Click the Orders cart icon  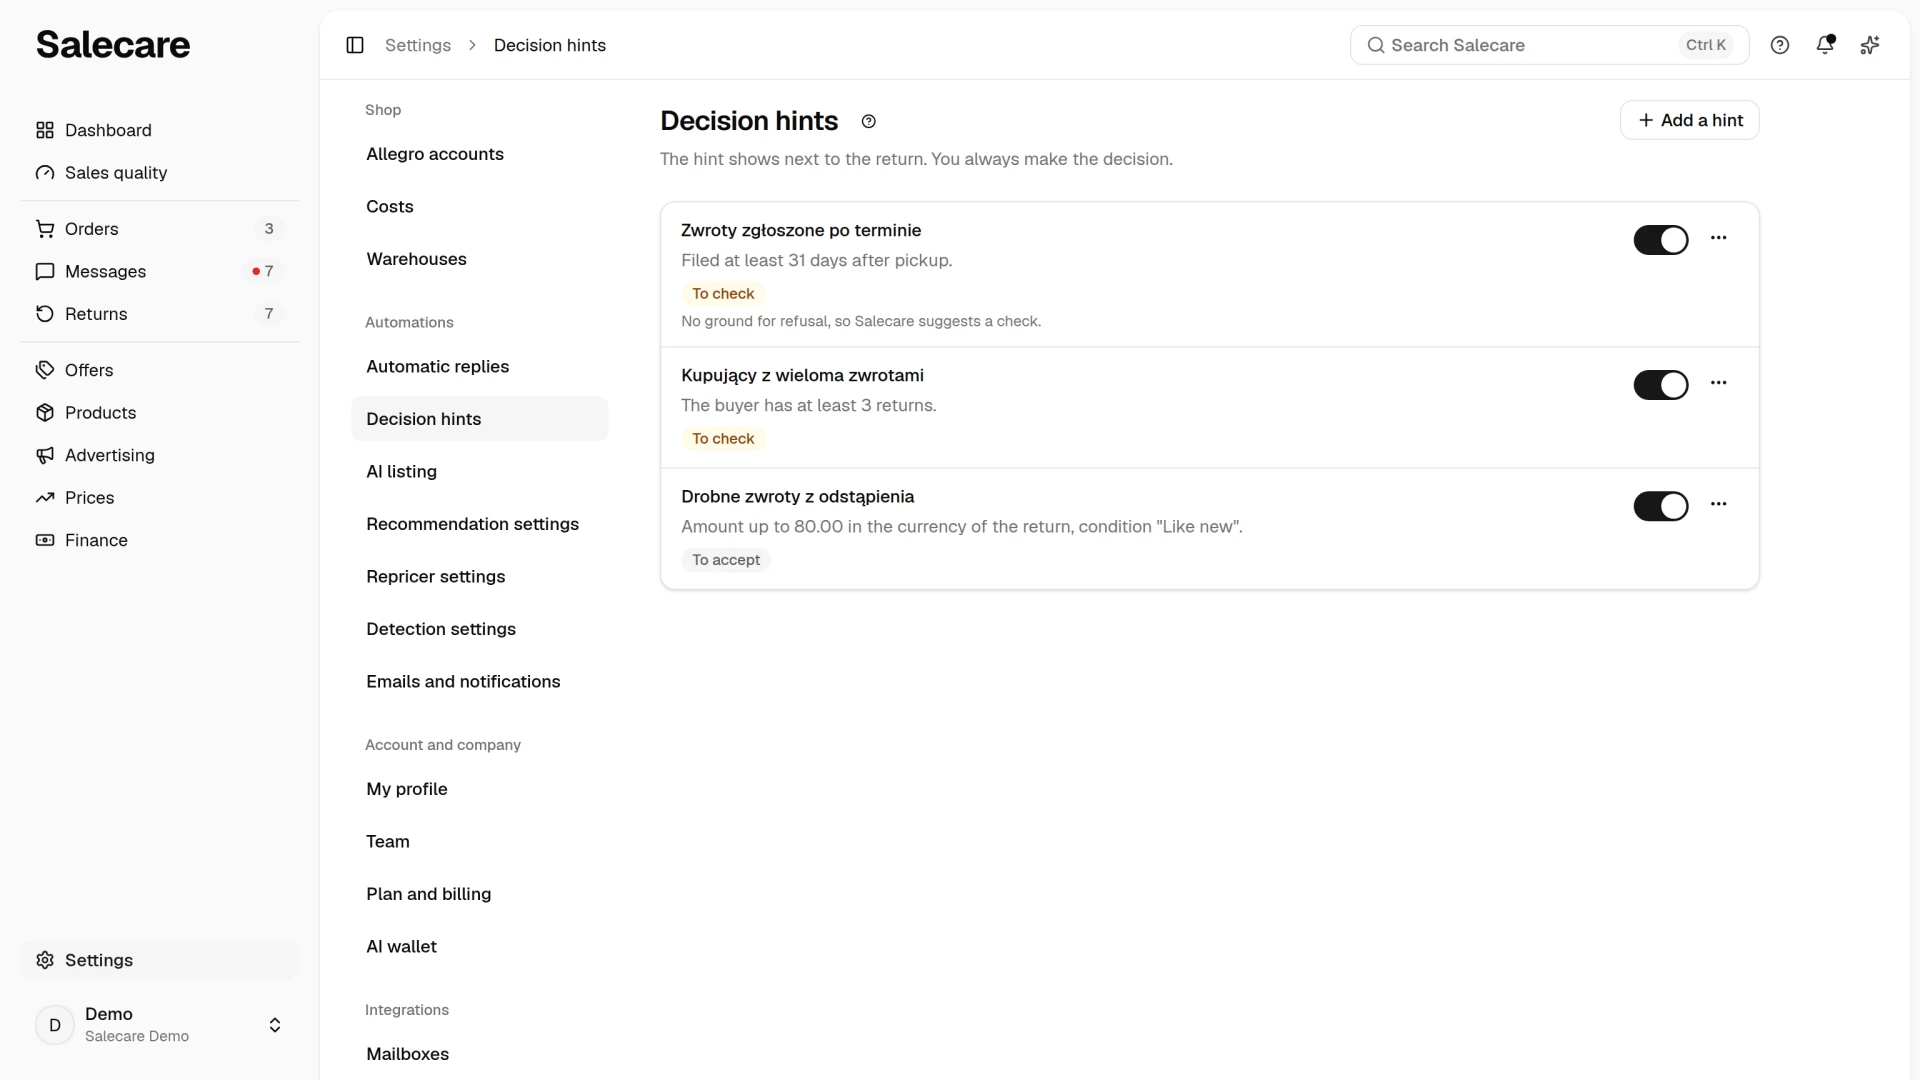pos(45,229)
